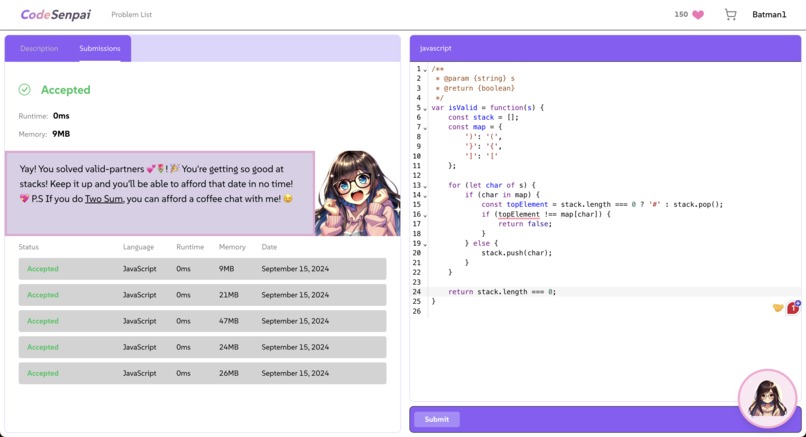Follow the Two Sum link
Image resolution: width=806 pixels, height=437 pixels.
[x=104, y=198]
